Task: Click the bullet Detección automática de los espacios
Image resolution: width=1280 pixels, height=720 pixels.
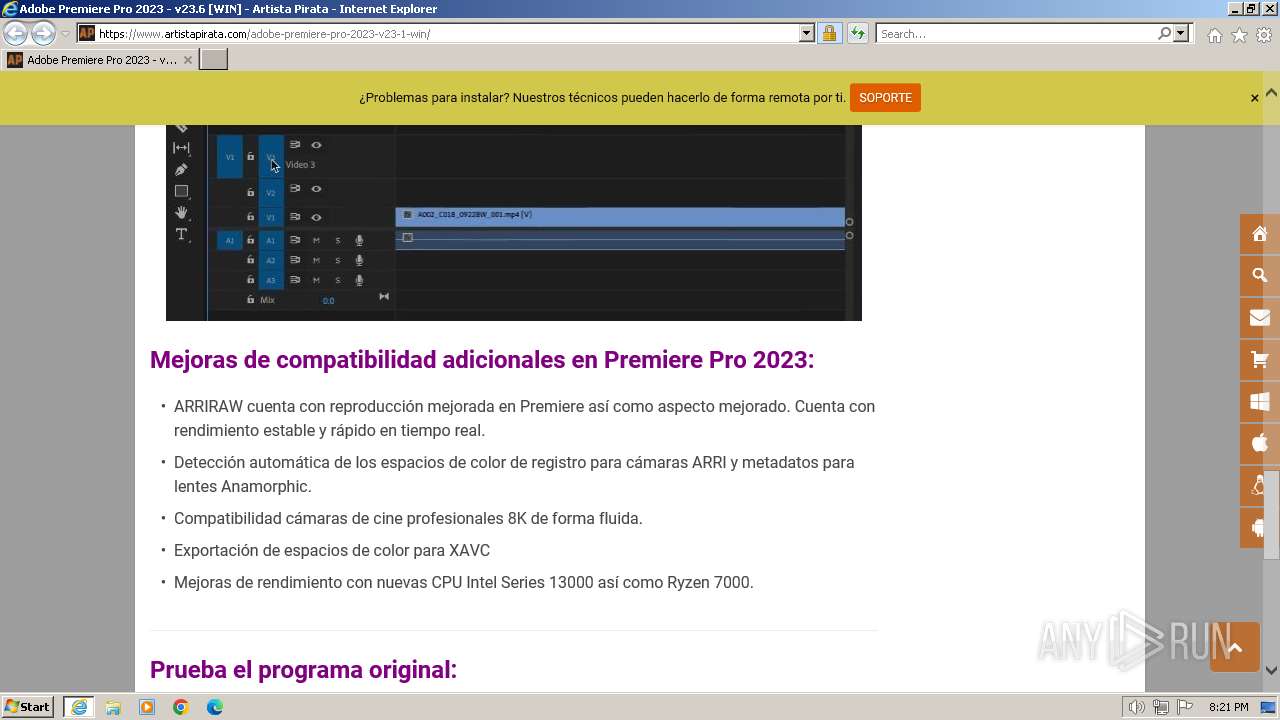Action: click(514, 474)
